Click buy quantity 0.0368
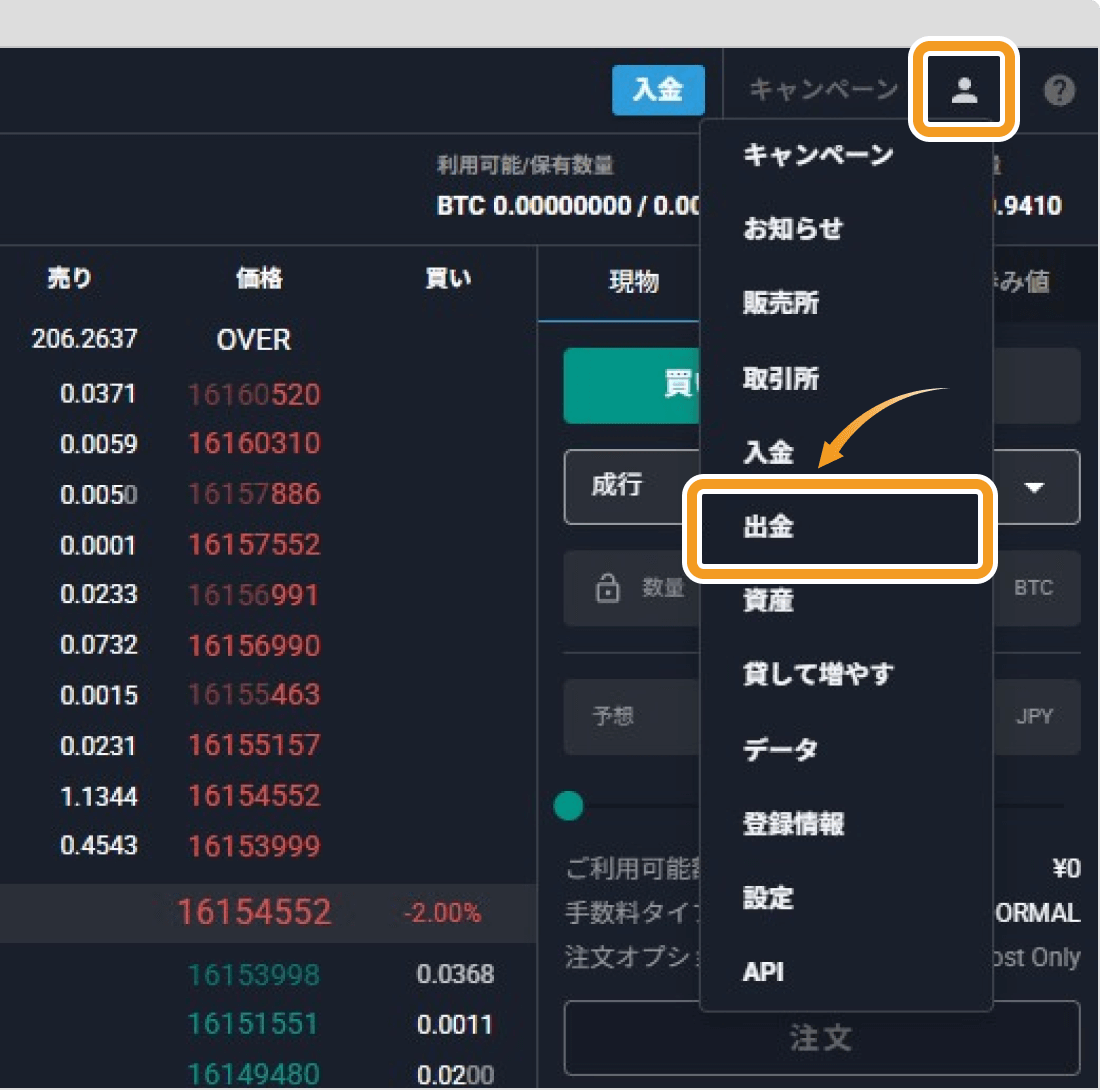The image size is (1100, 1090). 455,974
